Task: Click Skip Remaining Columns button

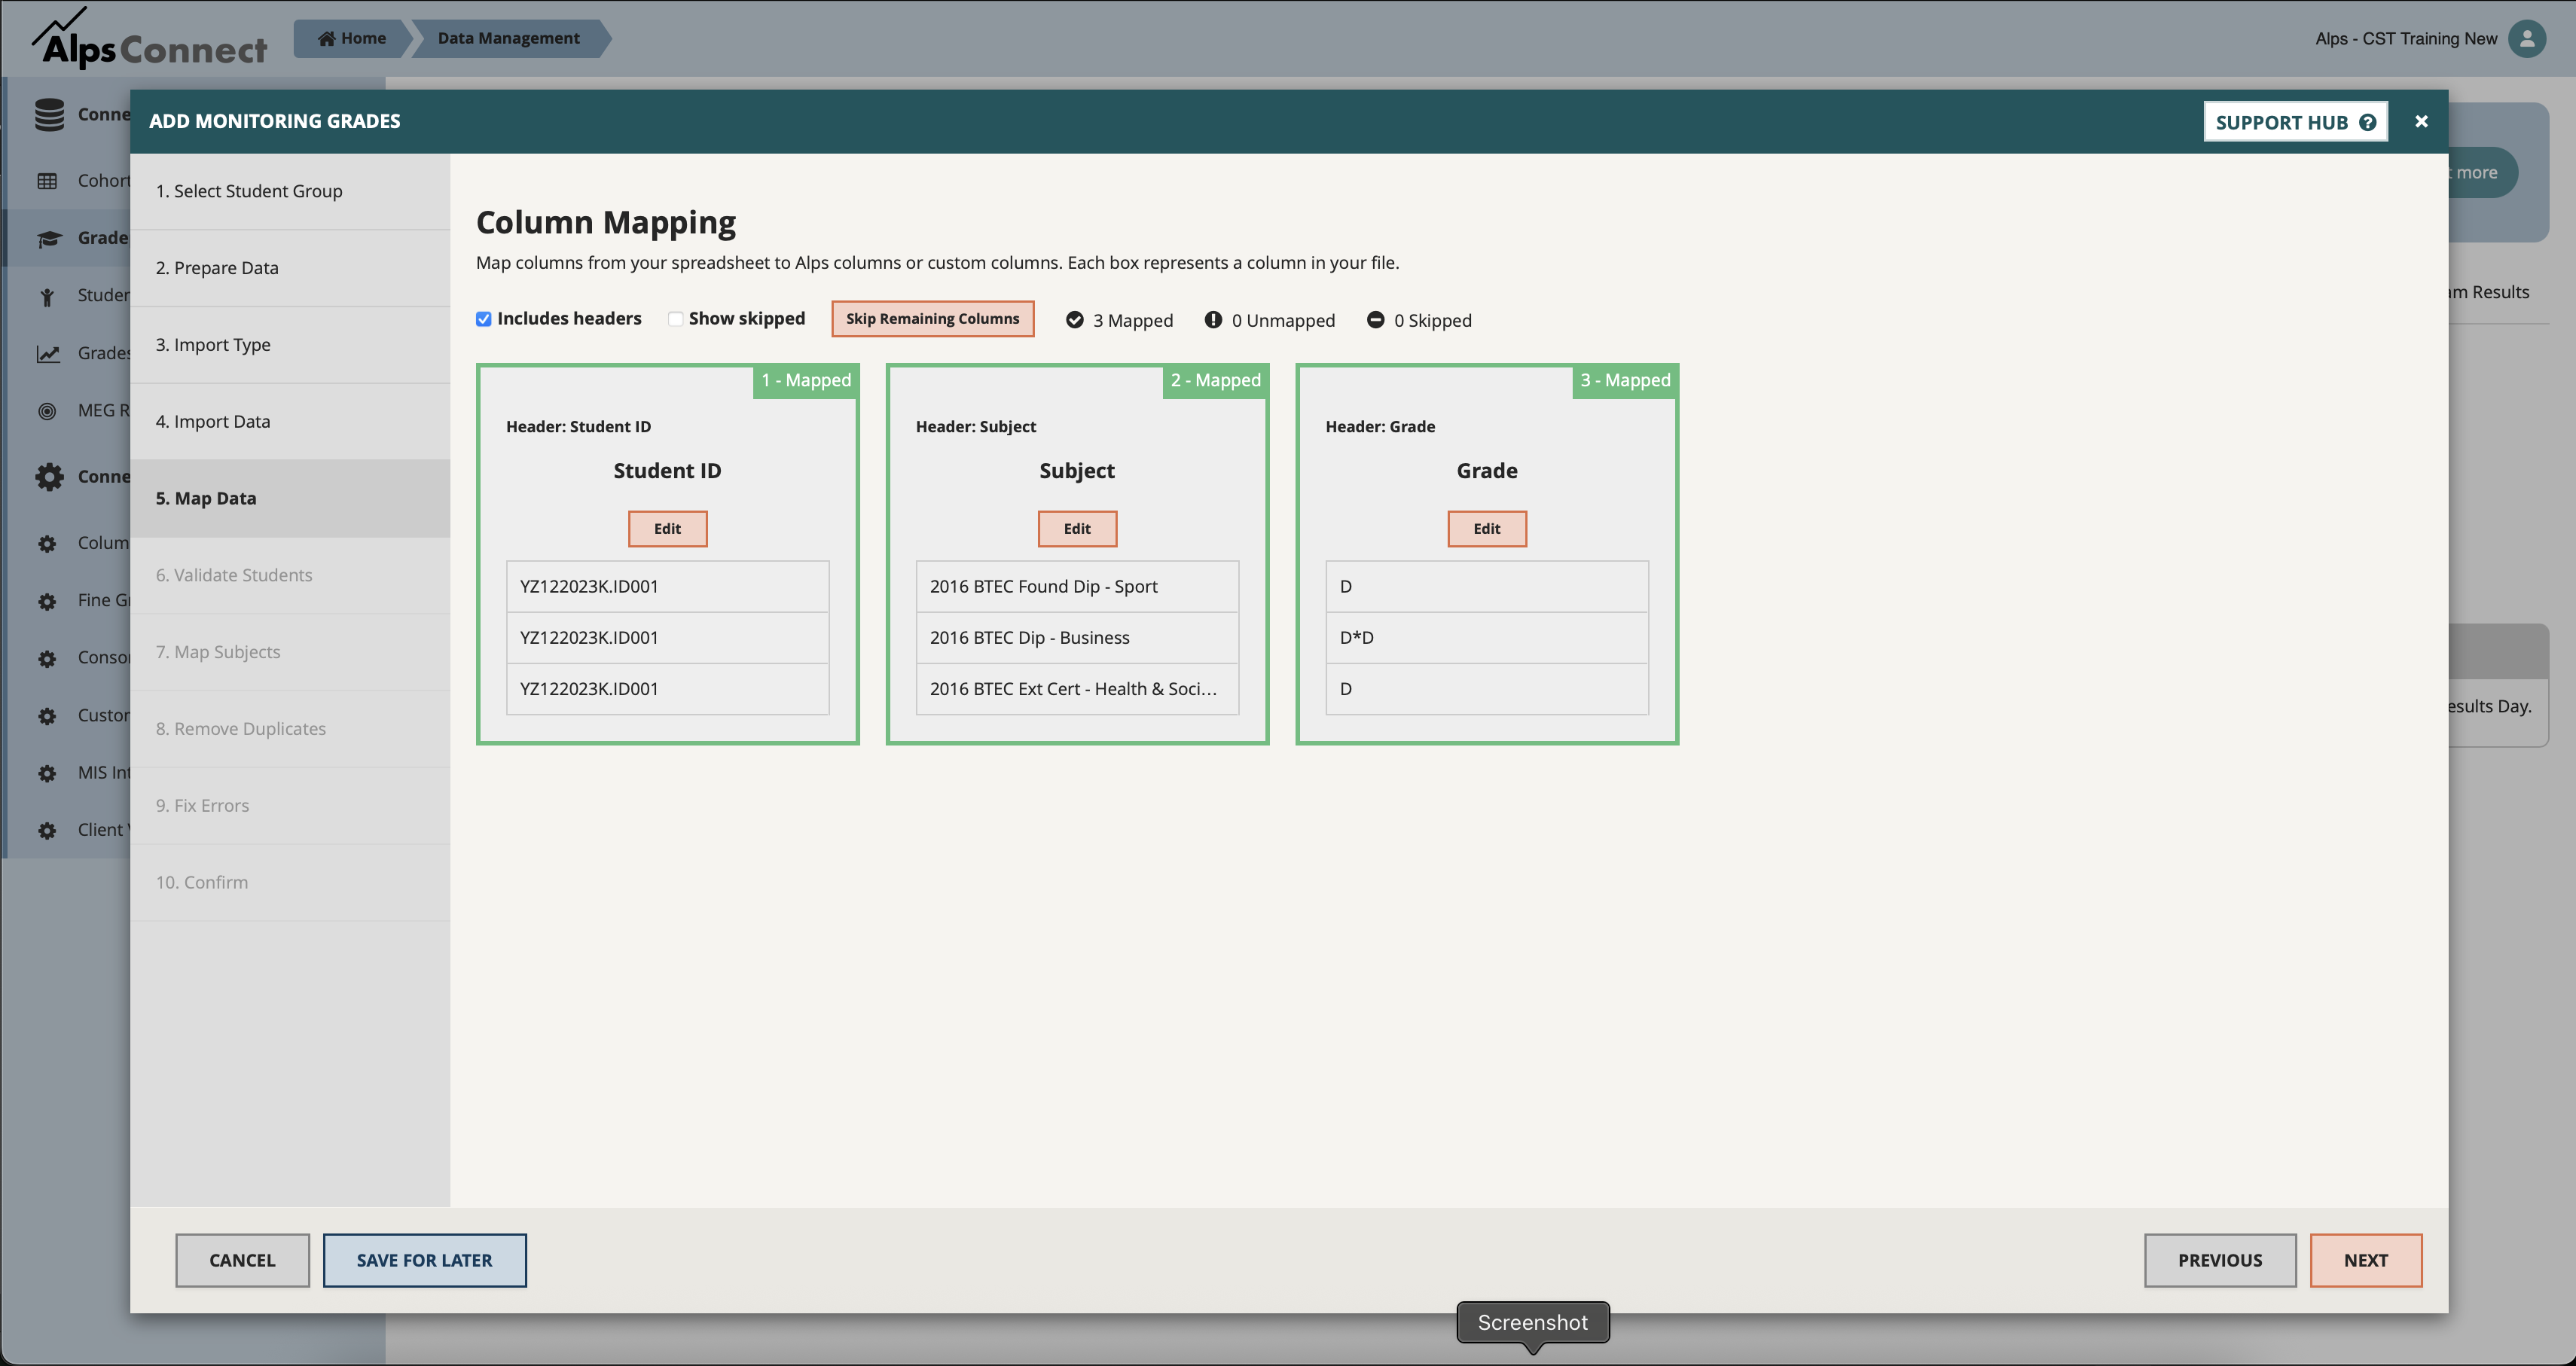Action: tap(933, 319)
